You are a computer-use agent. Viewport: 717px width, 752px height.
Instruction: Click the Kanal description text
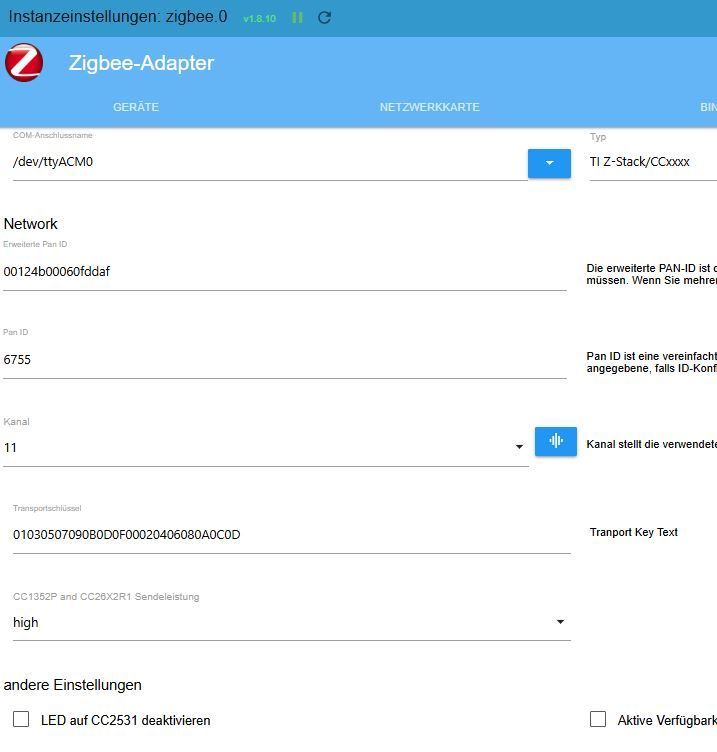tap(651, 445)
